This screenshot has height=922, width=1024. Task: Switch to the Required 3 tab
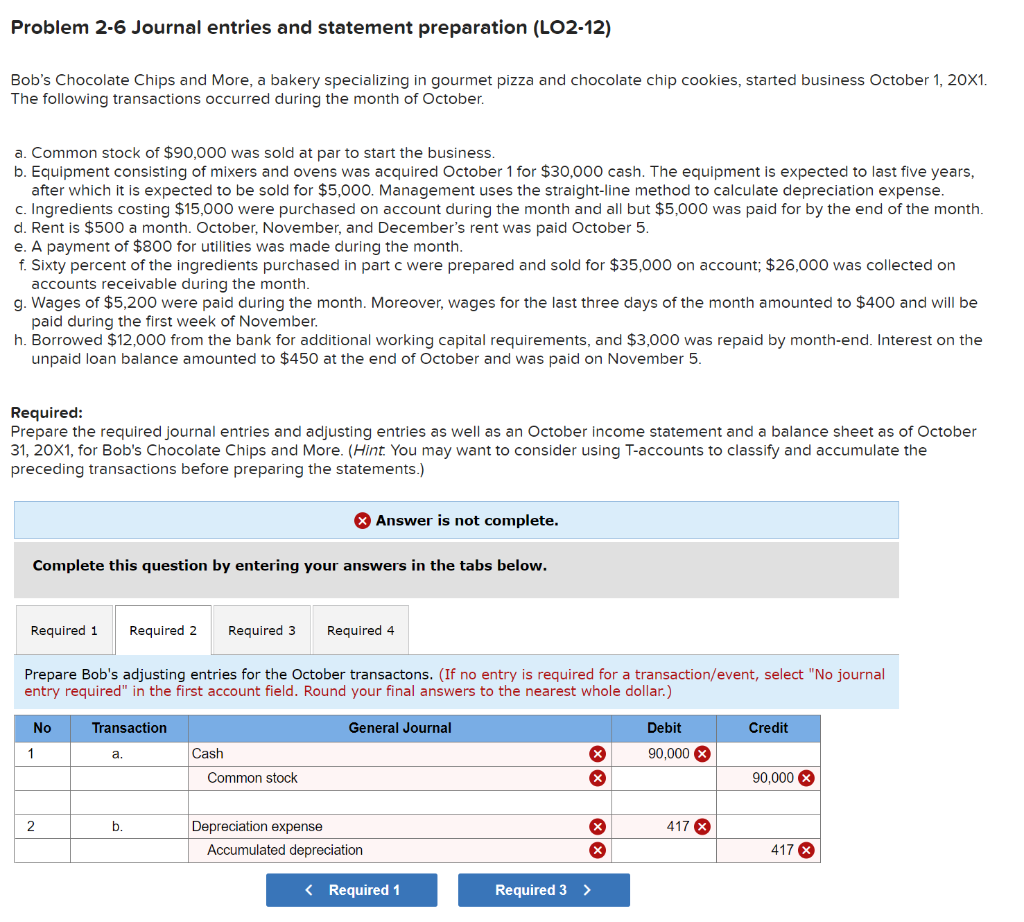coord(262,630)
